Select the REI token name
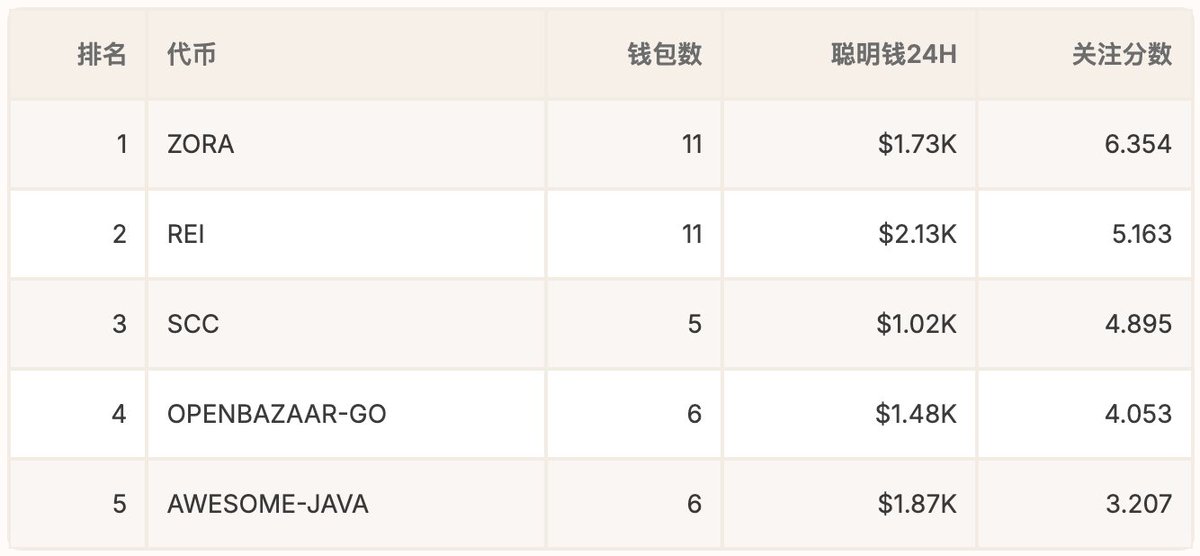Image resolution: width=1200 pixels, height=556 pixels. [x=186, y=234]
